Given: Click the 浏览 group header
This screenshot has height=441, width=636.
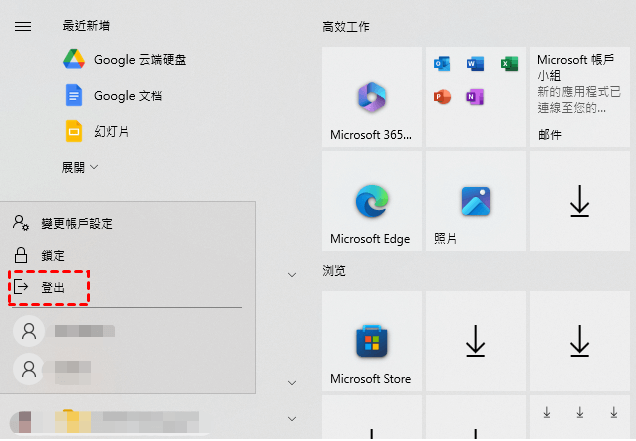Looking at the screenshot, I should pyautogui.click(x=334, y=271).
